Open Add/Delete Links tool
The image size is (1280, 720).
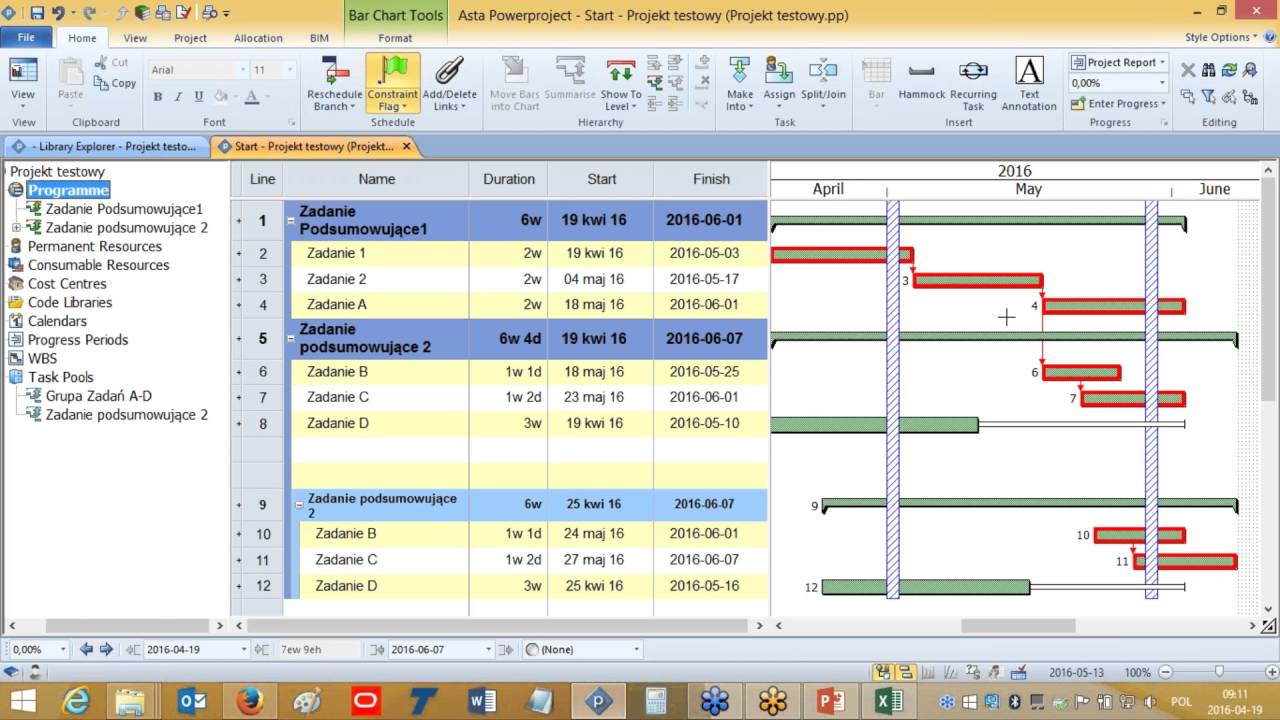click(x=450, y=84)
